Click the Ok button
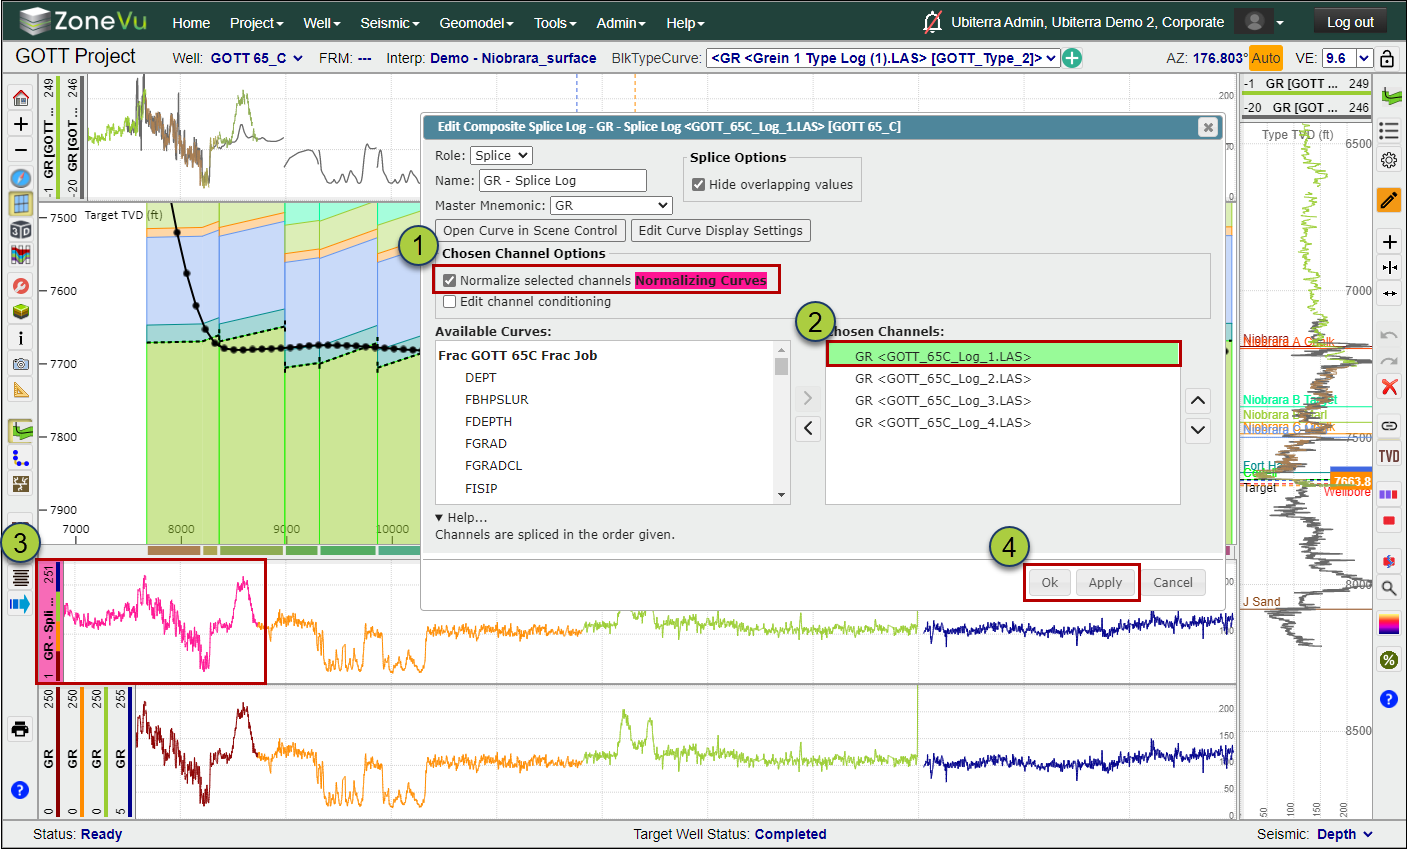 click(1050, 583)
